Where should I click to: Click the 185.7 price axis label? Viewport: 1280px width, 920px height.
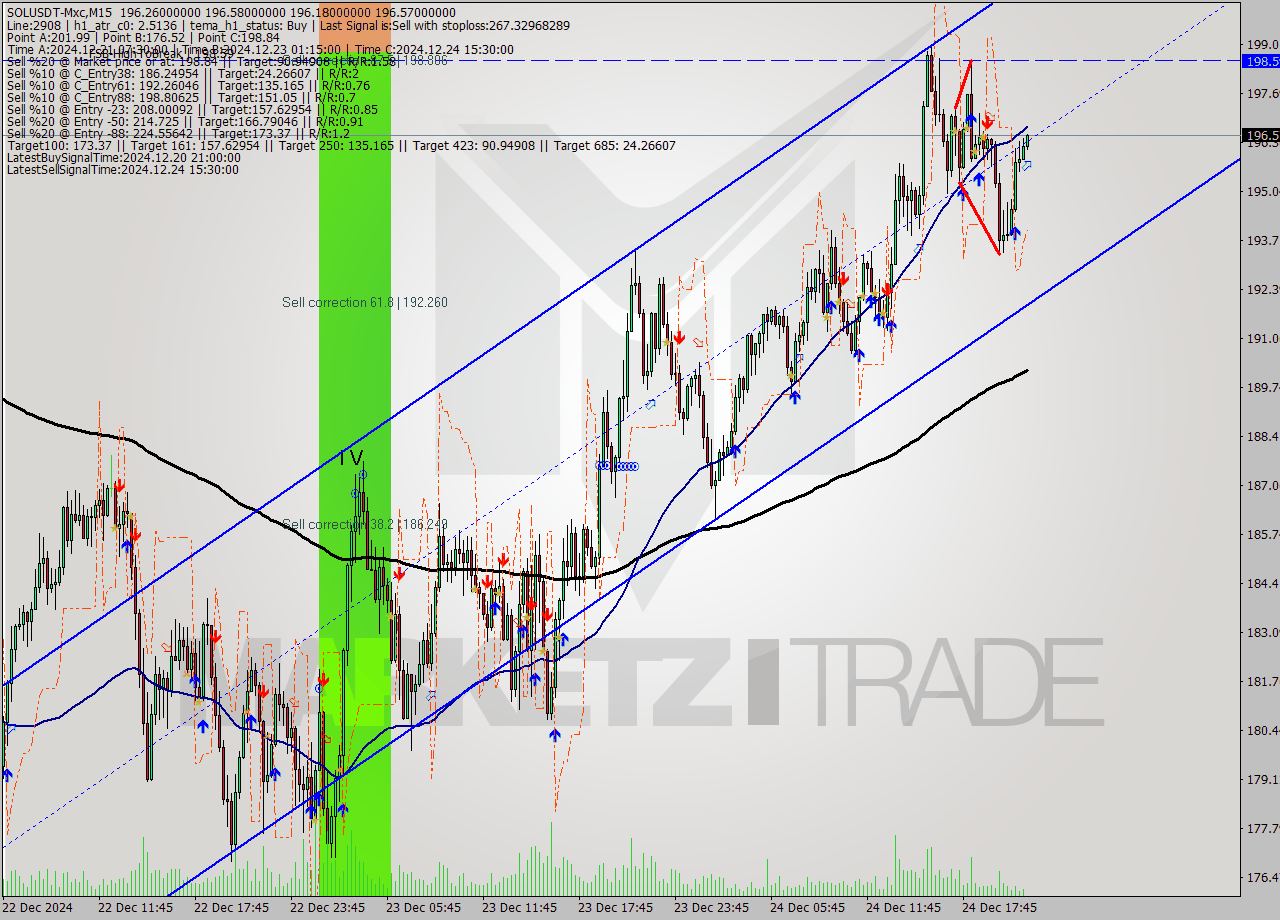tap(1262, 535)
